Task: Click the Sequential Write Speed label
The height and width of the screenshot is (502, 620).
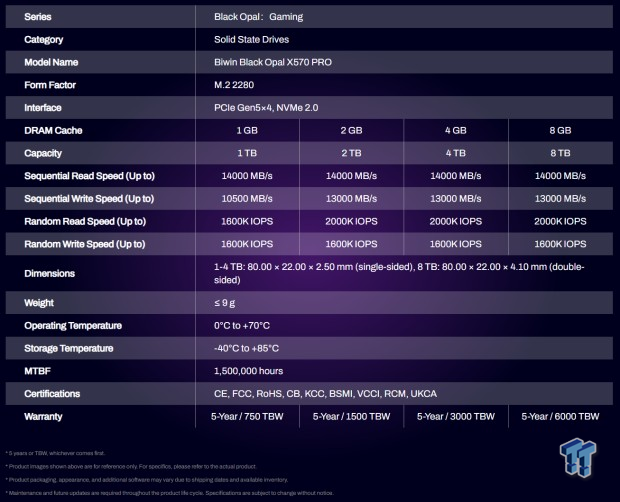Action: coord(89,198)
